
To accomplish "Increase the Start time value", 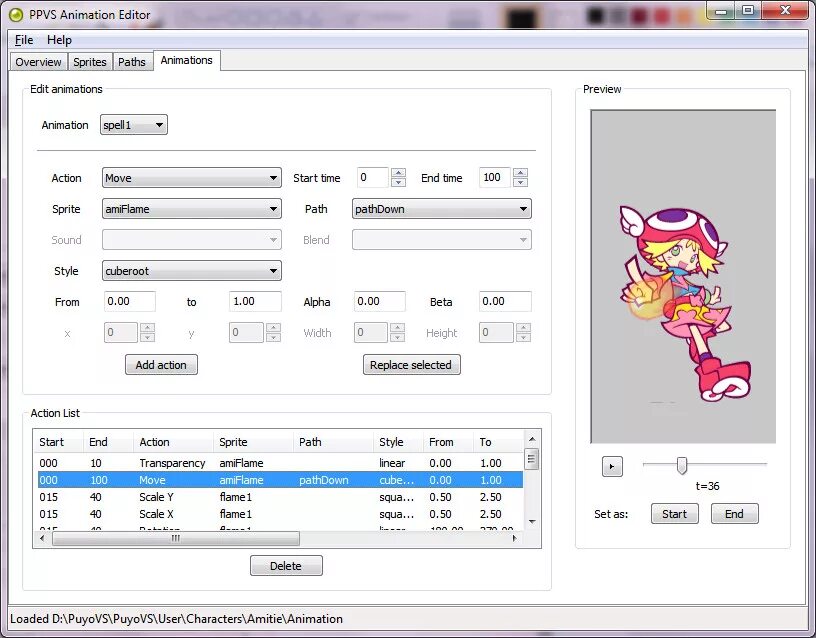I will (399, 173).
